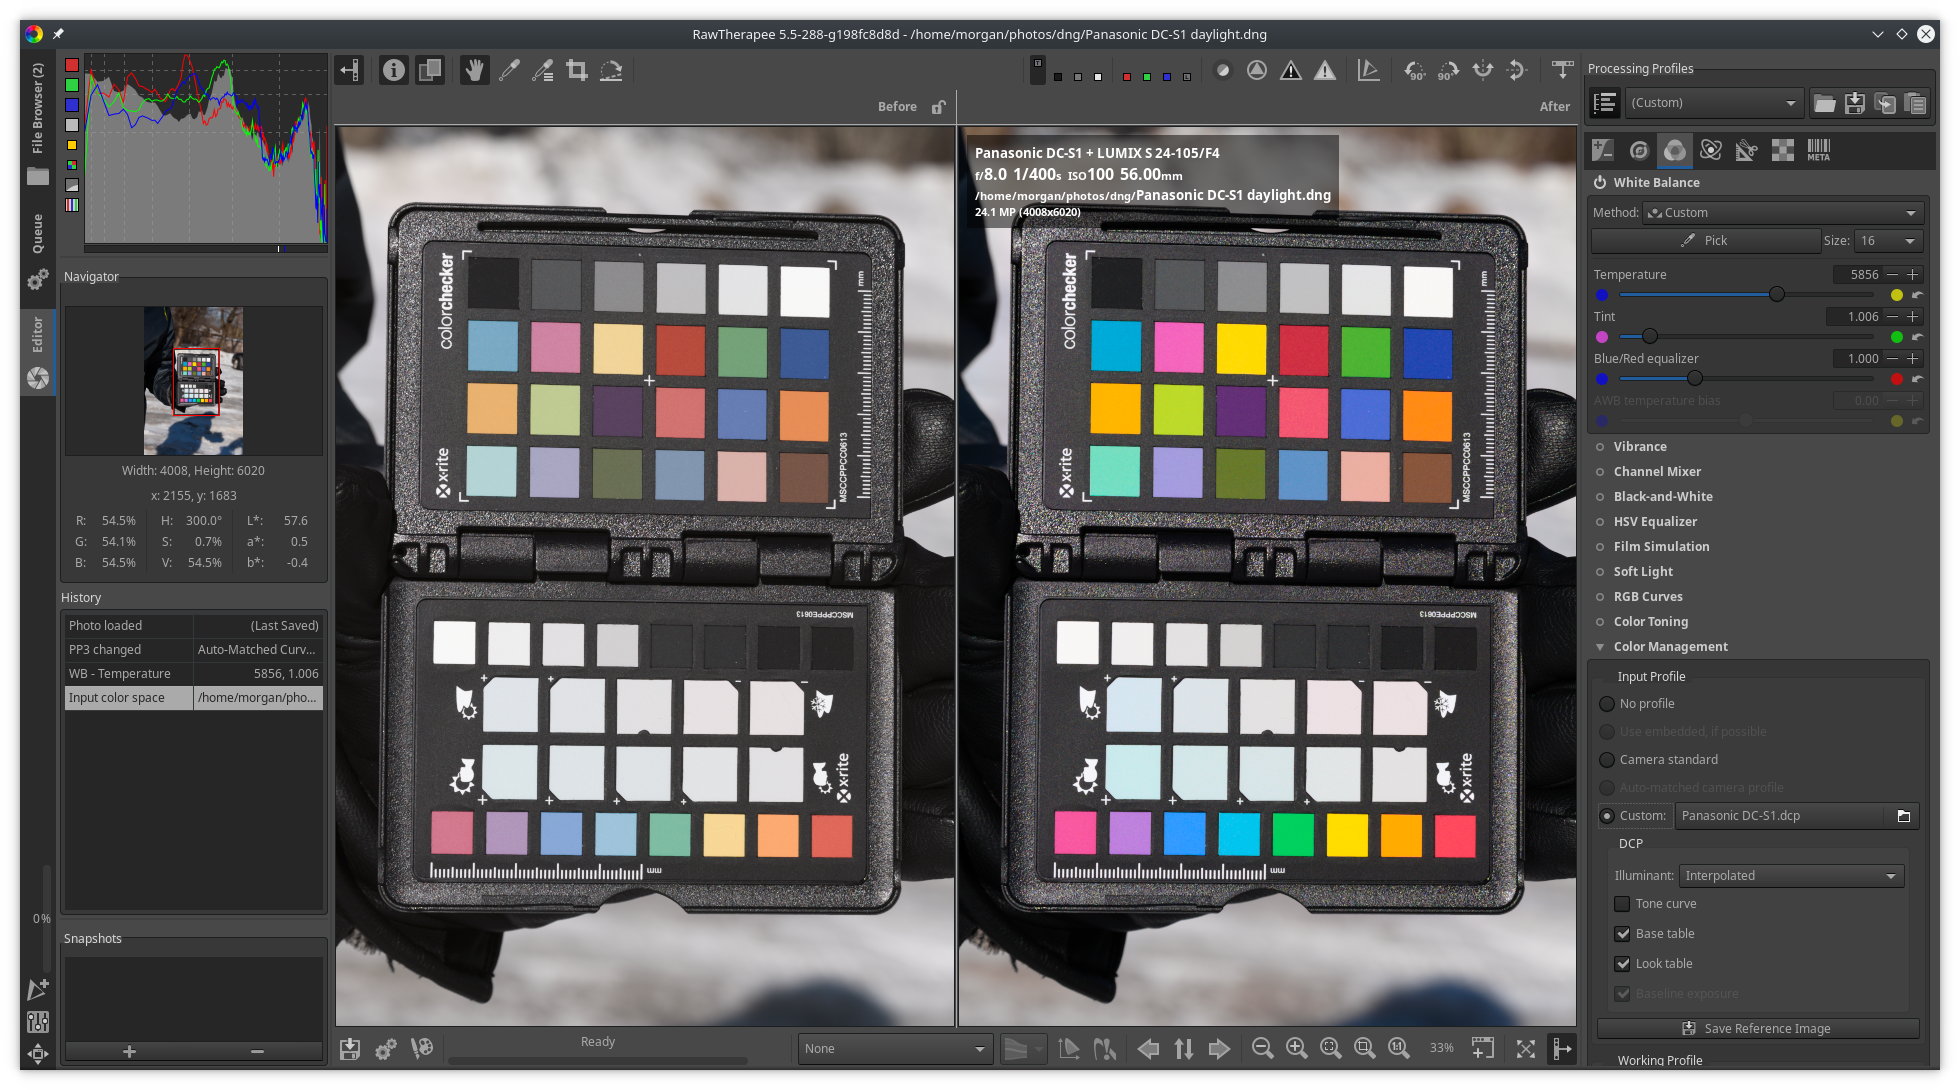Expand the HSV Equalizer tool
Image resolution: width=1960 pixels, height=1090 pixels.
pyautogui.click(x=1655, y=522)
